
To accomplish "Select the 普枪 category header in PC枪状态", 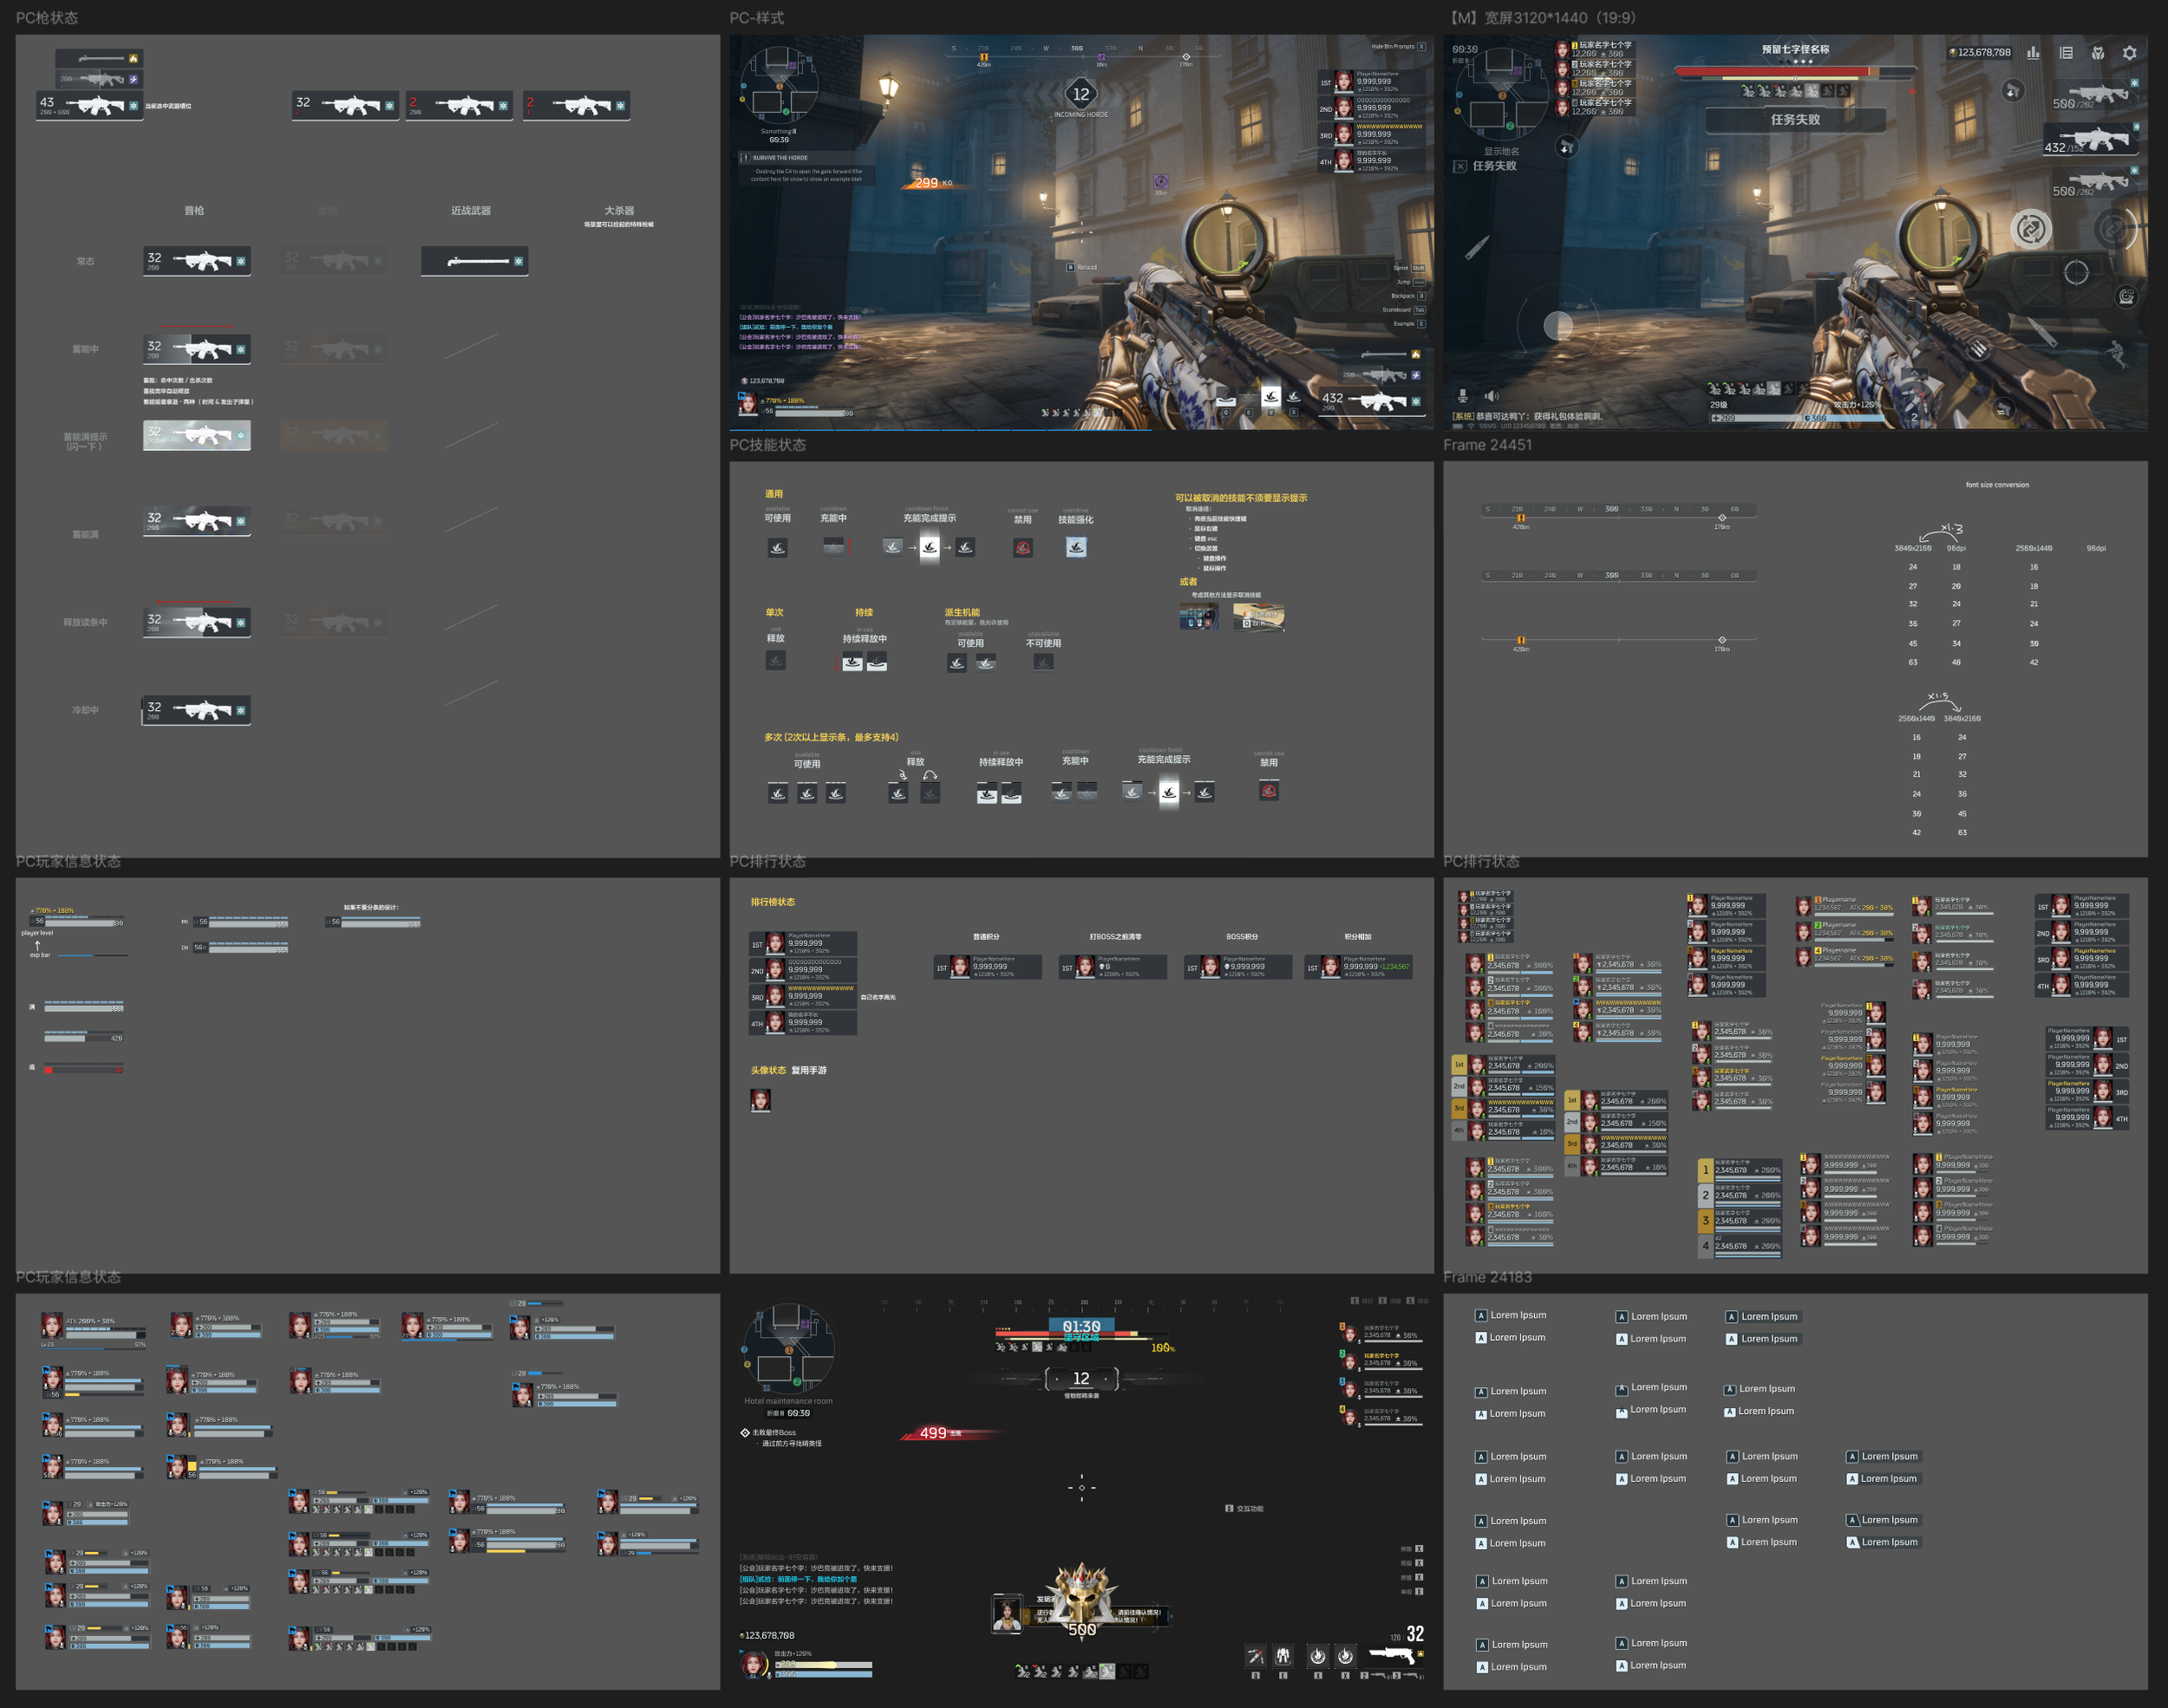I will [195, 210].
